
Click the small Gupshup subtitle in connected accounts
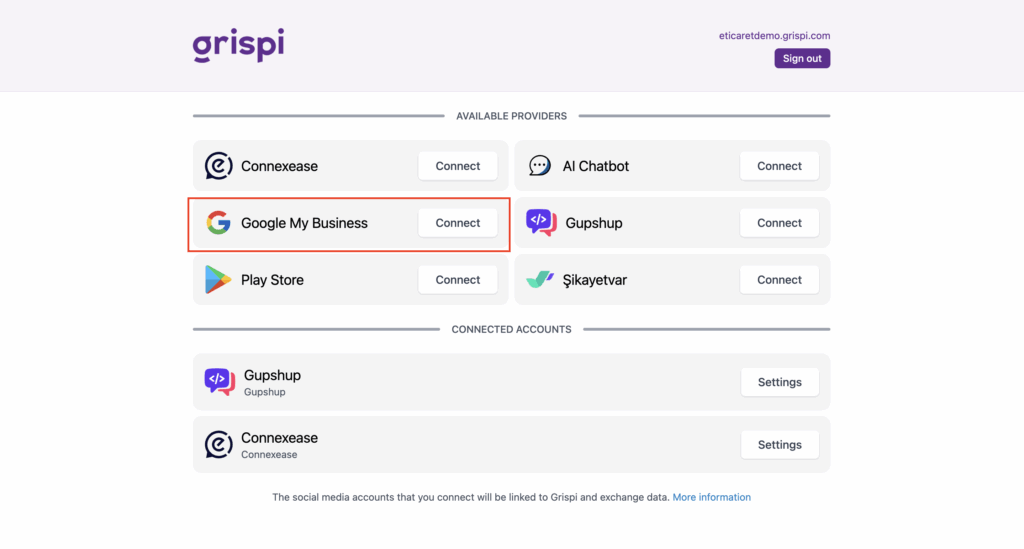coord(264,392)
